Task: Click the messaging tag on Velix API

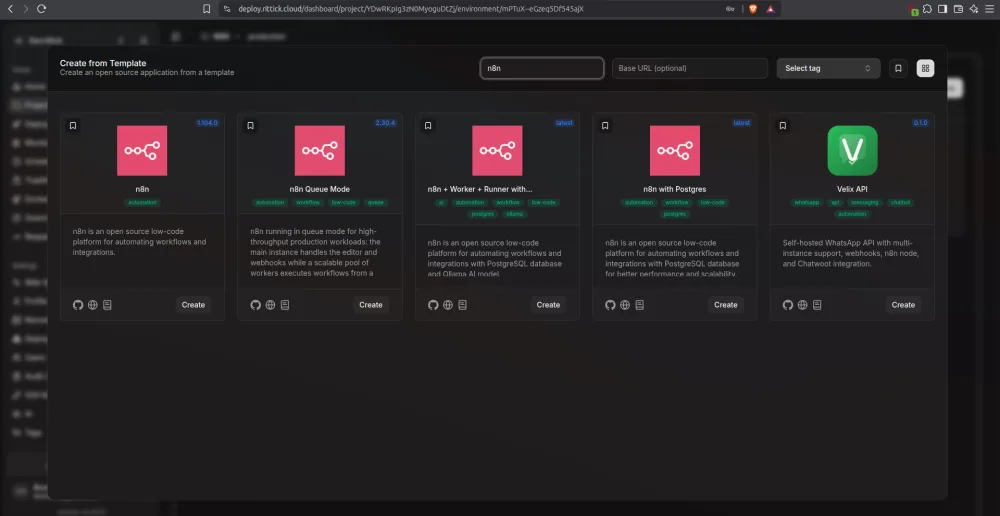Action: click(x=867, y=202)
